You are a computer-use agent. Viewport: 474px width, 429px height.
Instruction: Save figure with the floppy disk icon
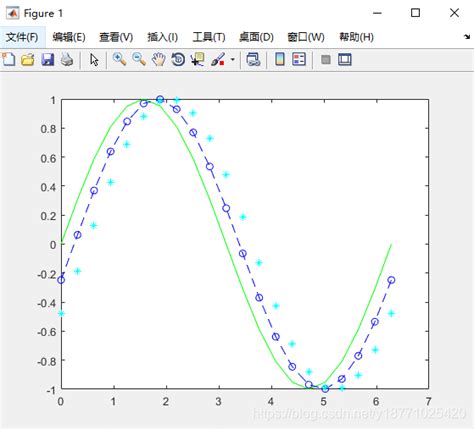(48, 60)
